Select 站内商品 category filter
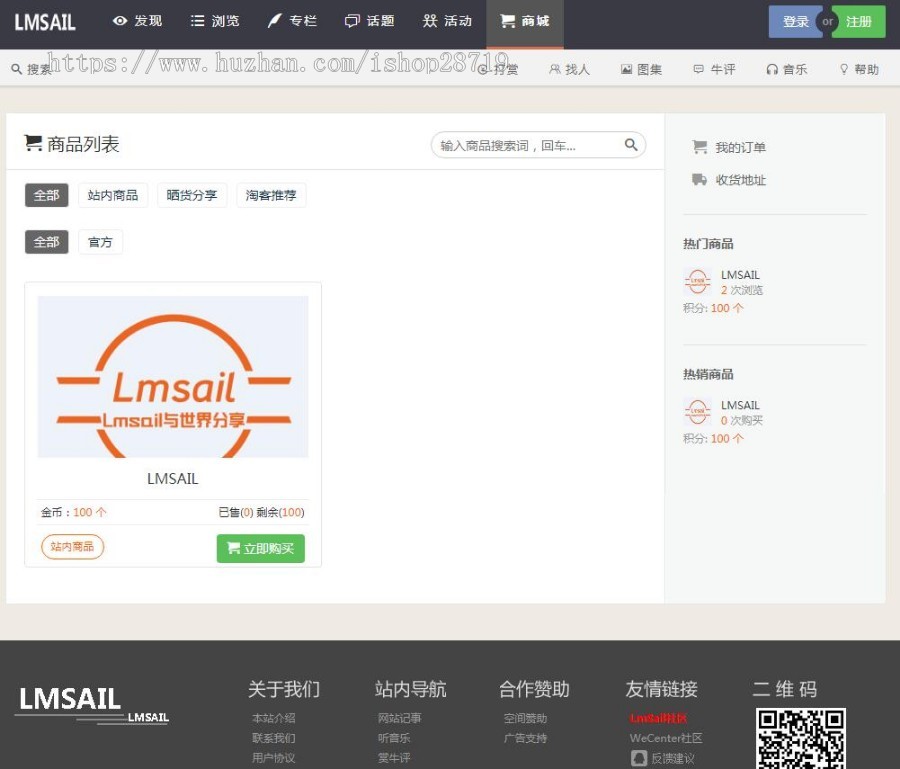 coord(113,195)
